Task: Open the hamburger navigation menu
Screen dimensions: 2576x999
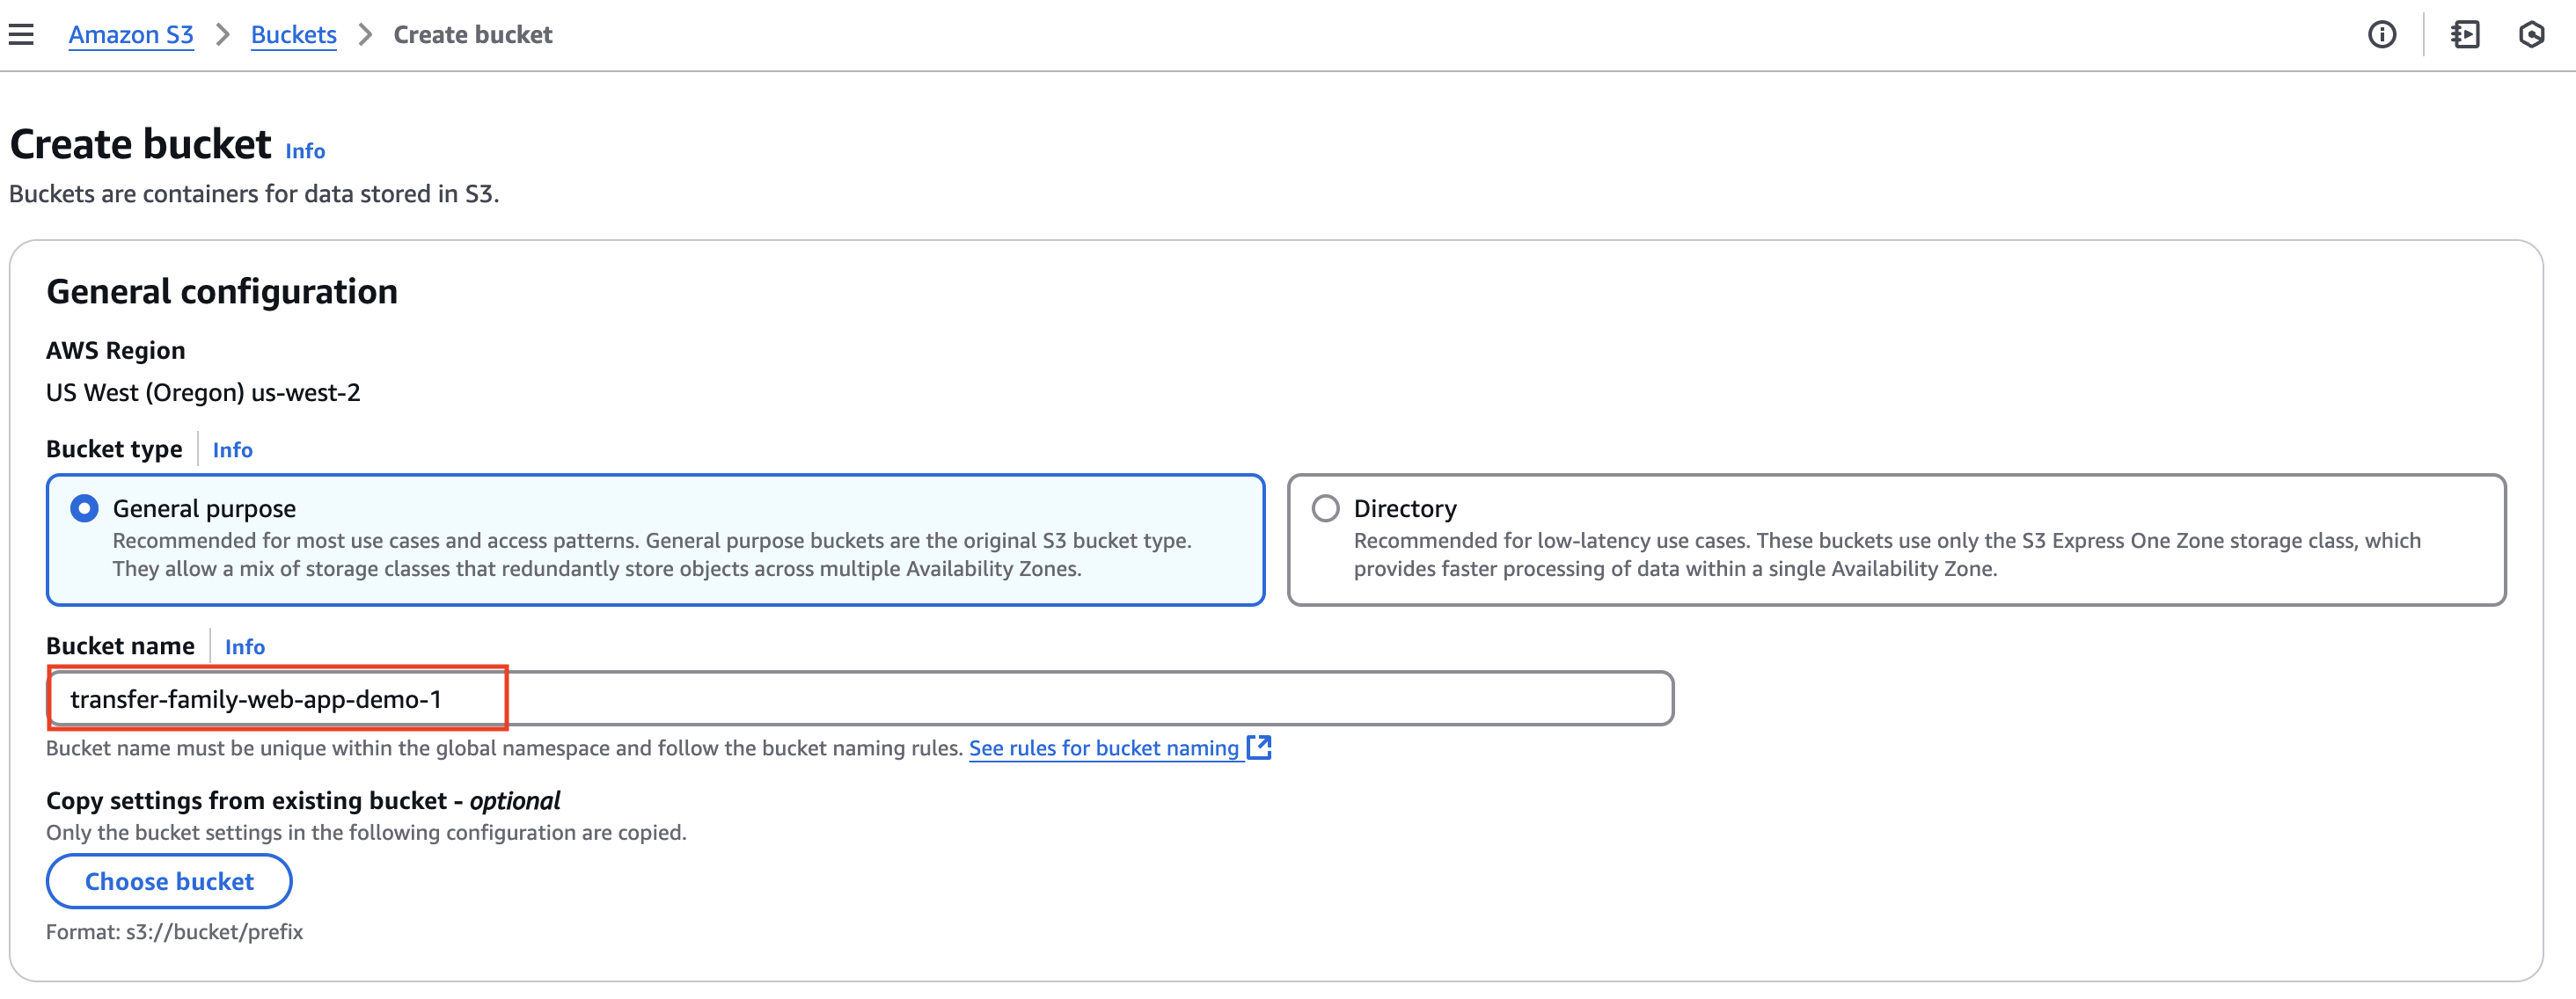Action: coord(21,35)
